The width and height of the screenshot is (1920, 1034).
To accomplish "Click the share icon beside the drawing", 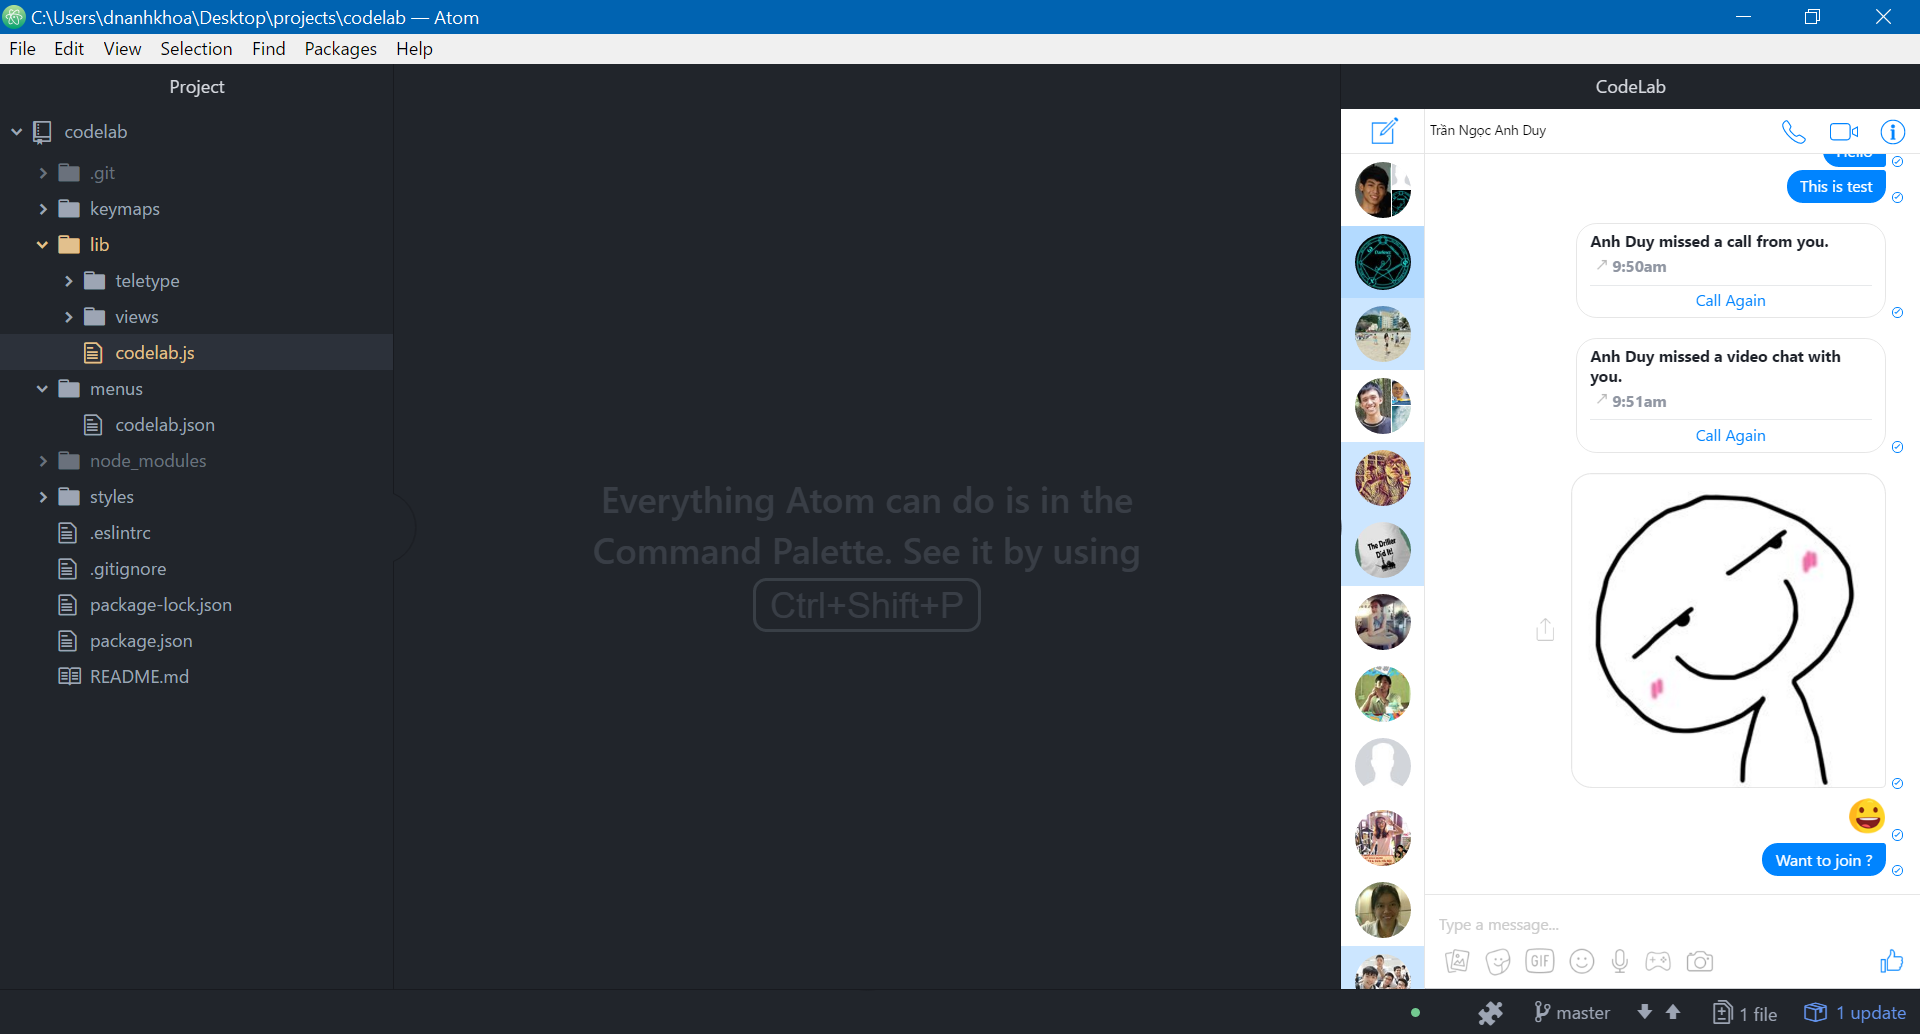I will click(x=1545, y=629).
